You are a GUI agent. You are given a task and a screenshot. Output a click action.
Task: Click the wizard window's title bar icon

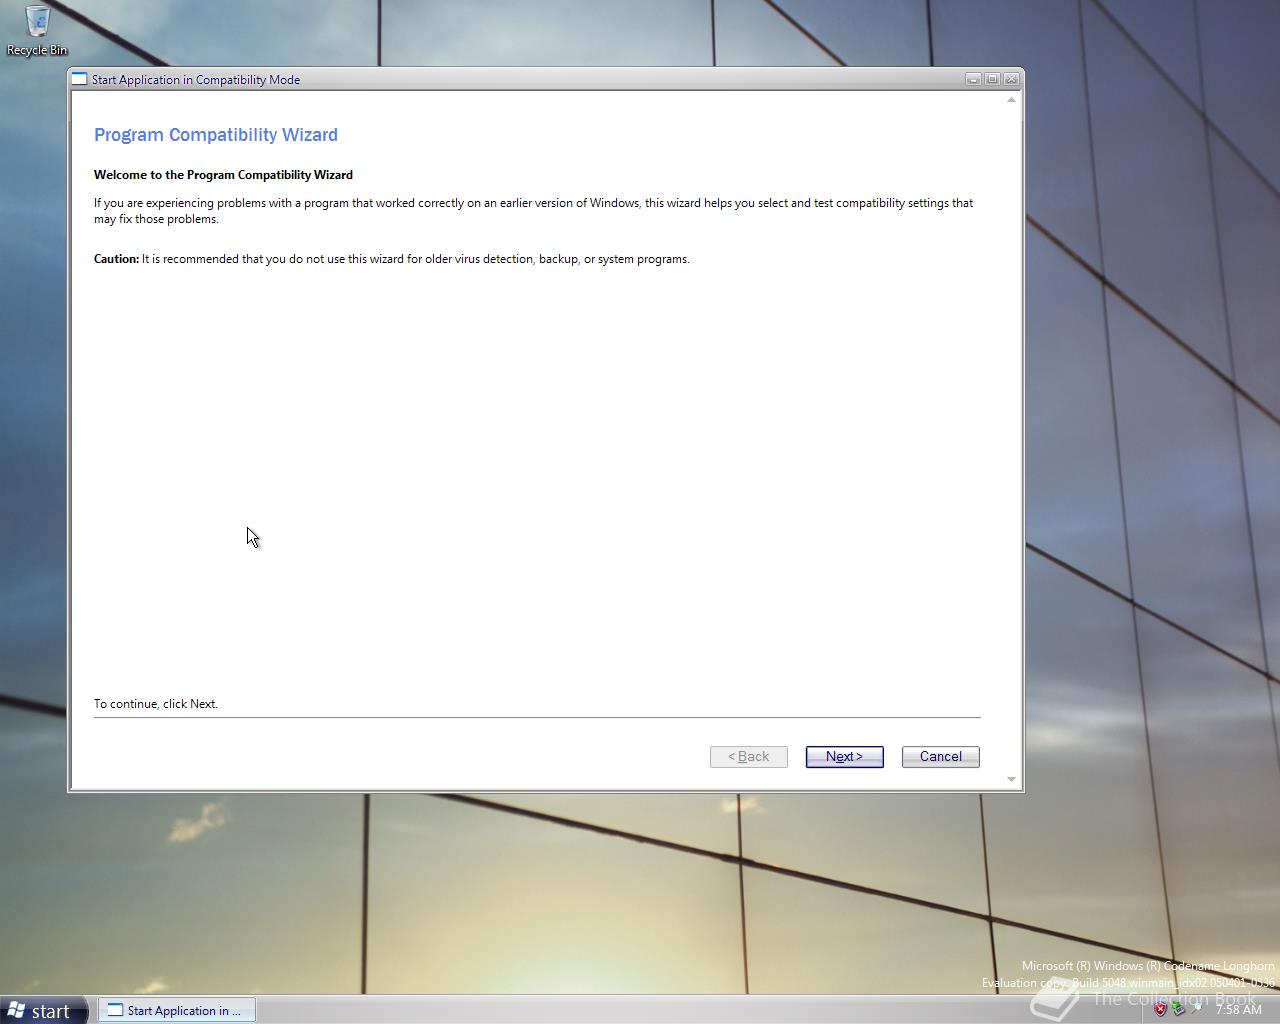point(80,79)
